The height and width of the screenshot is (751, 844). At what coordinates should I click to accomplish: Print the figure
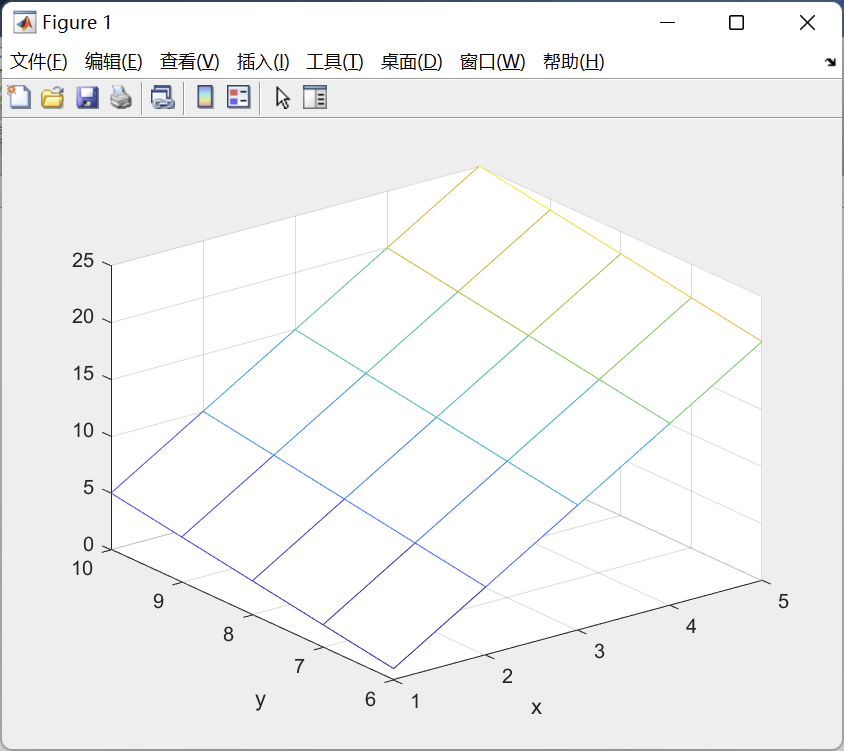[120, 97]
